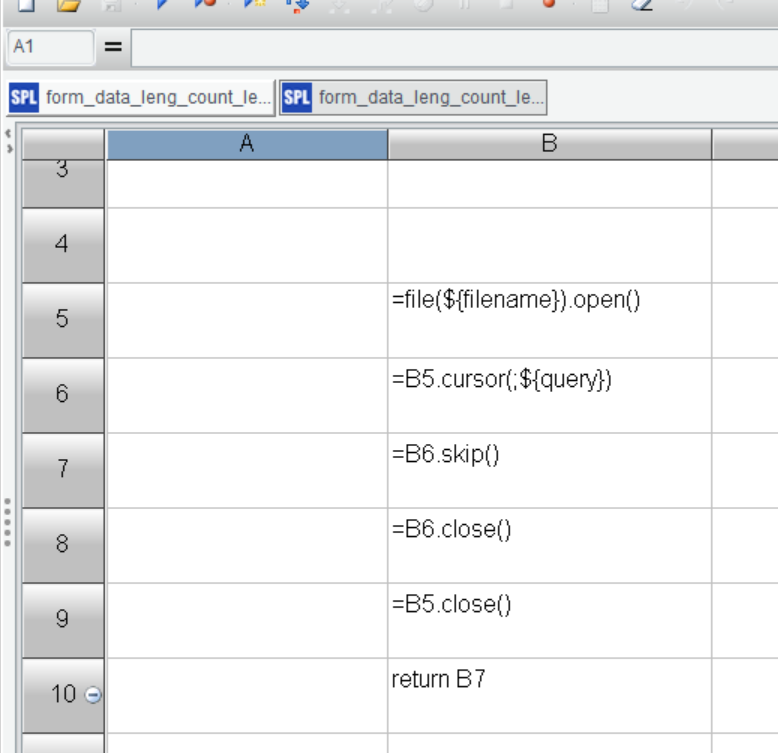Click the select-all grid corner
Screen dimensions: 778x753
pos(63,144)
